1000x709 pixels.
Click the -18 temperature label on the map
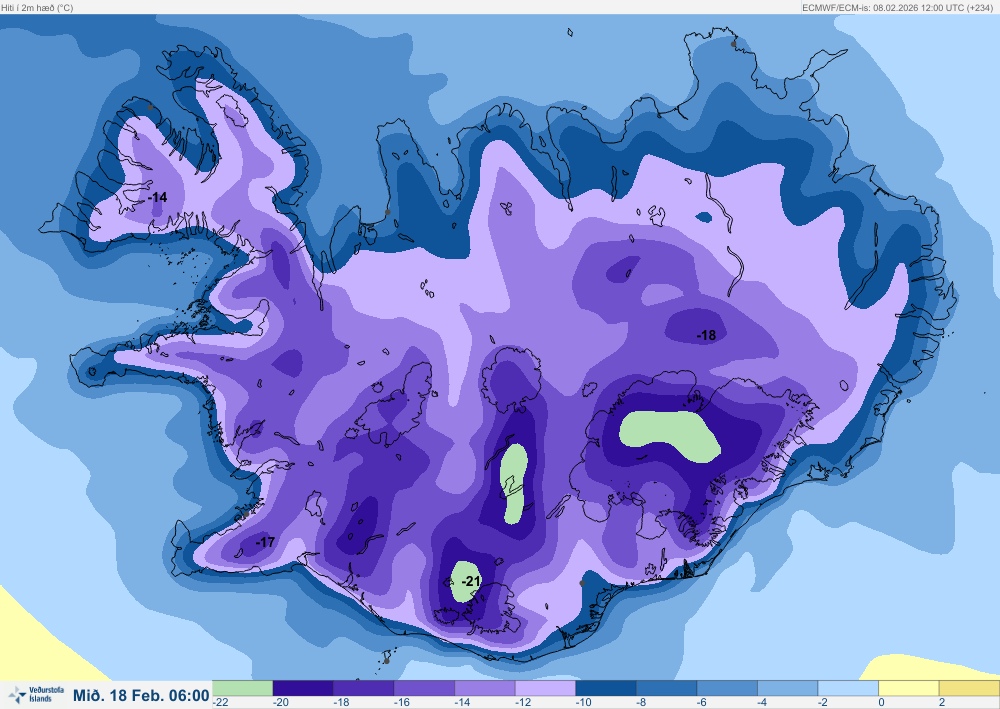pos(706,335)
